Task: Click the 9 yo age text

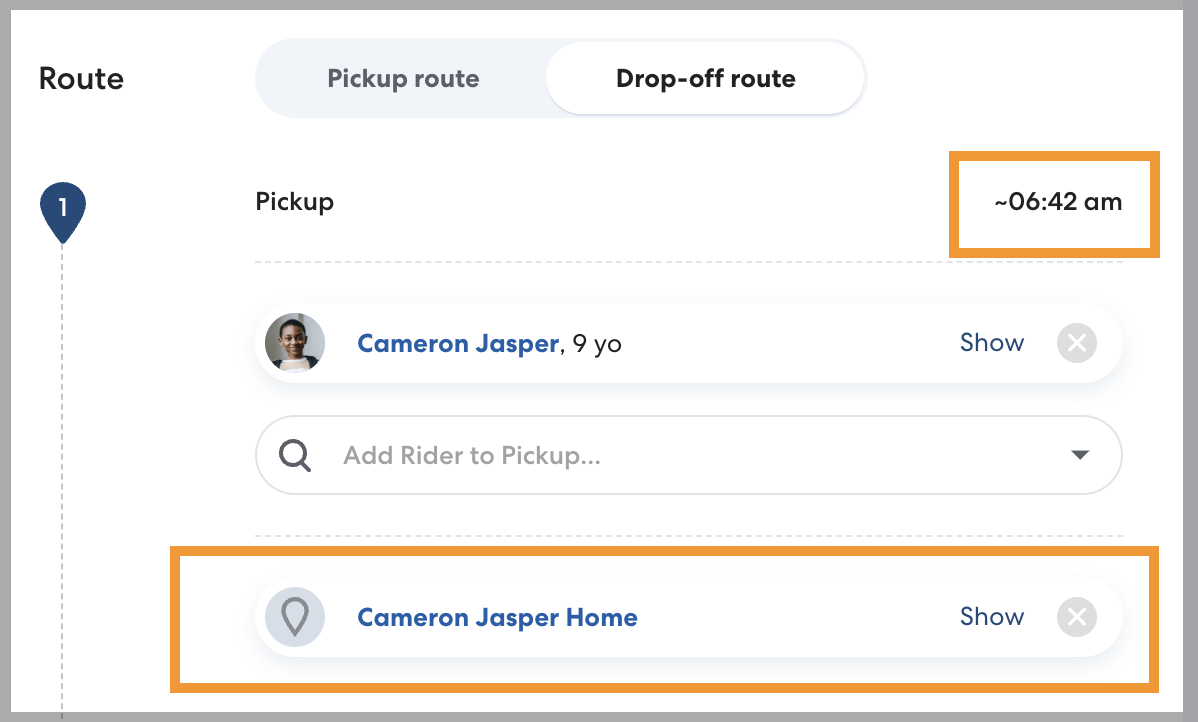Action: [x=596, y=344]
